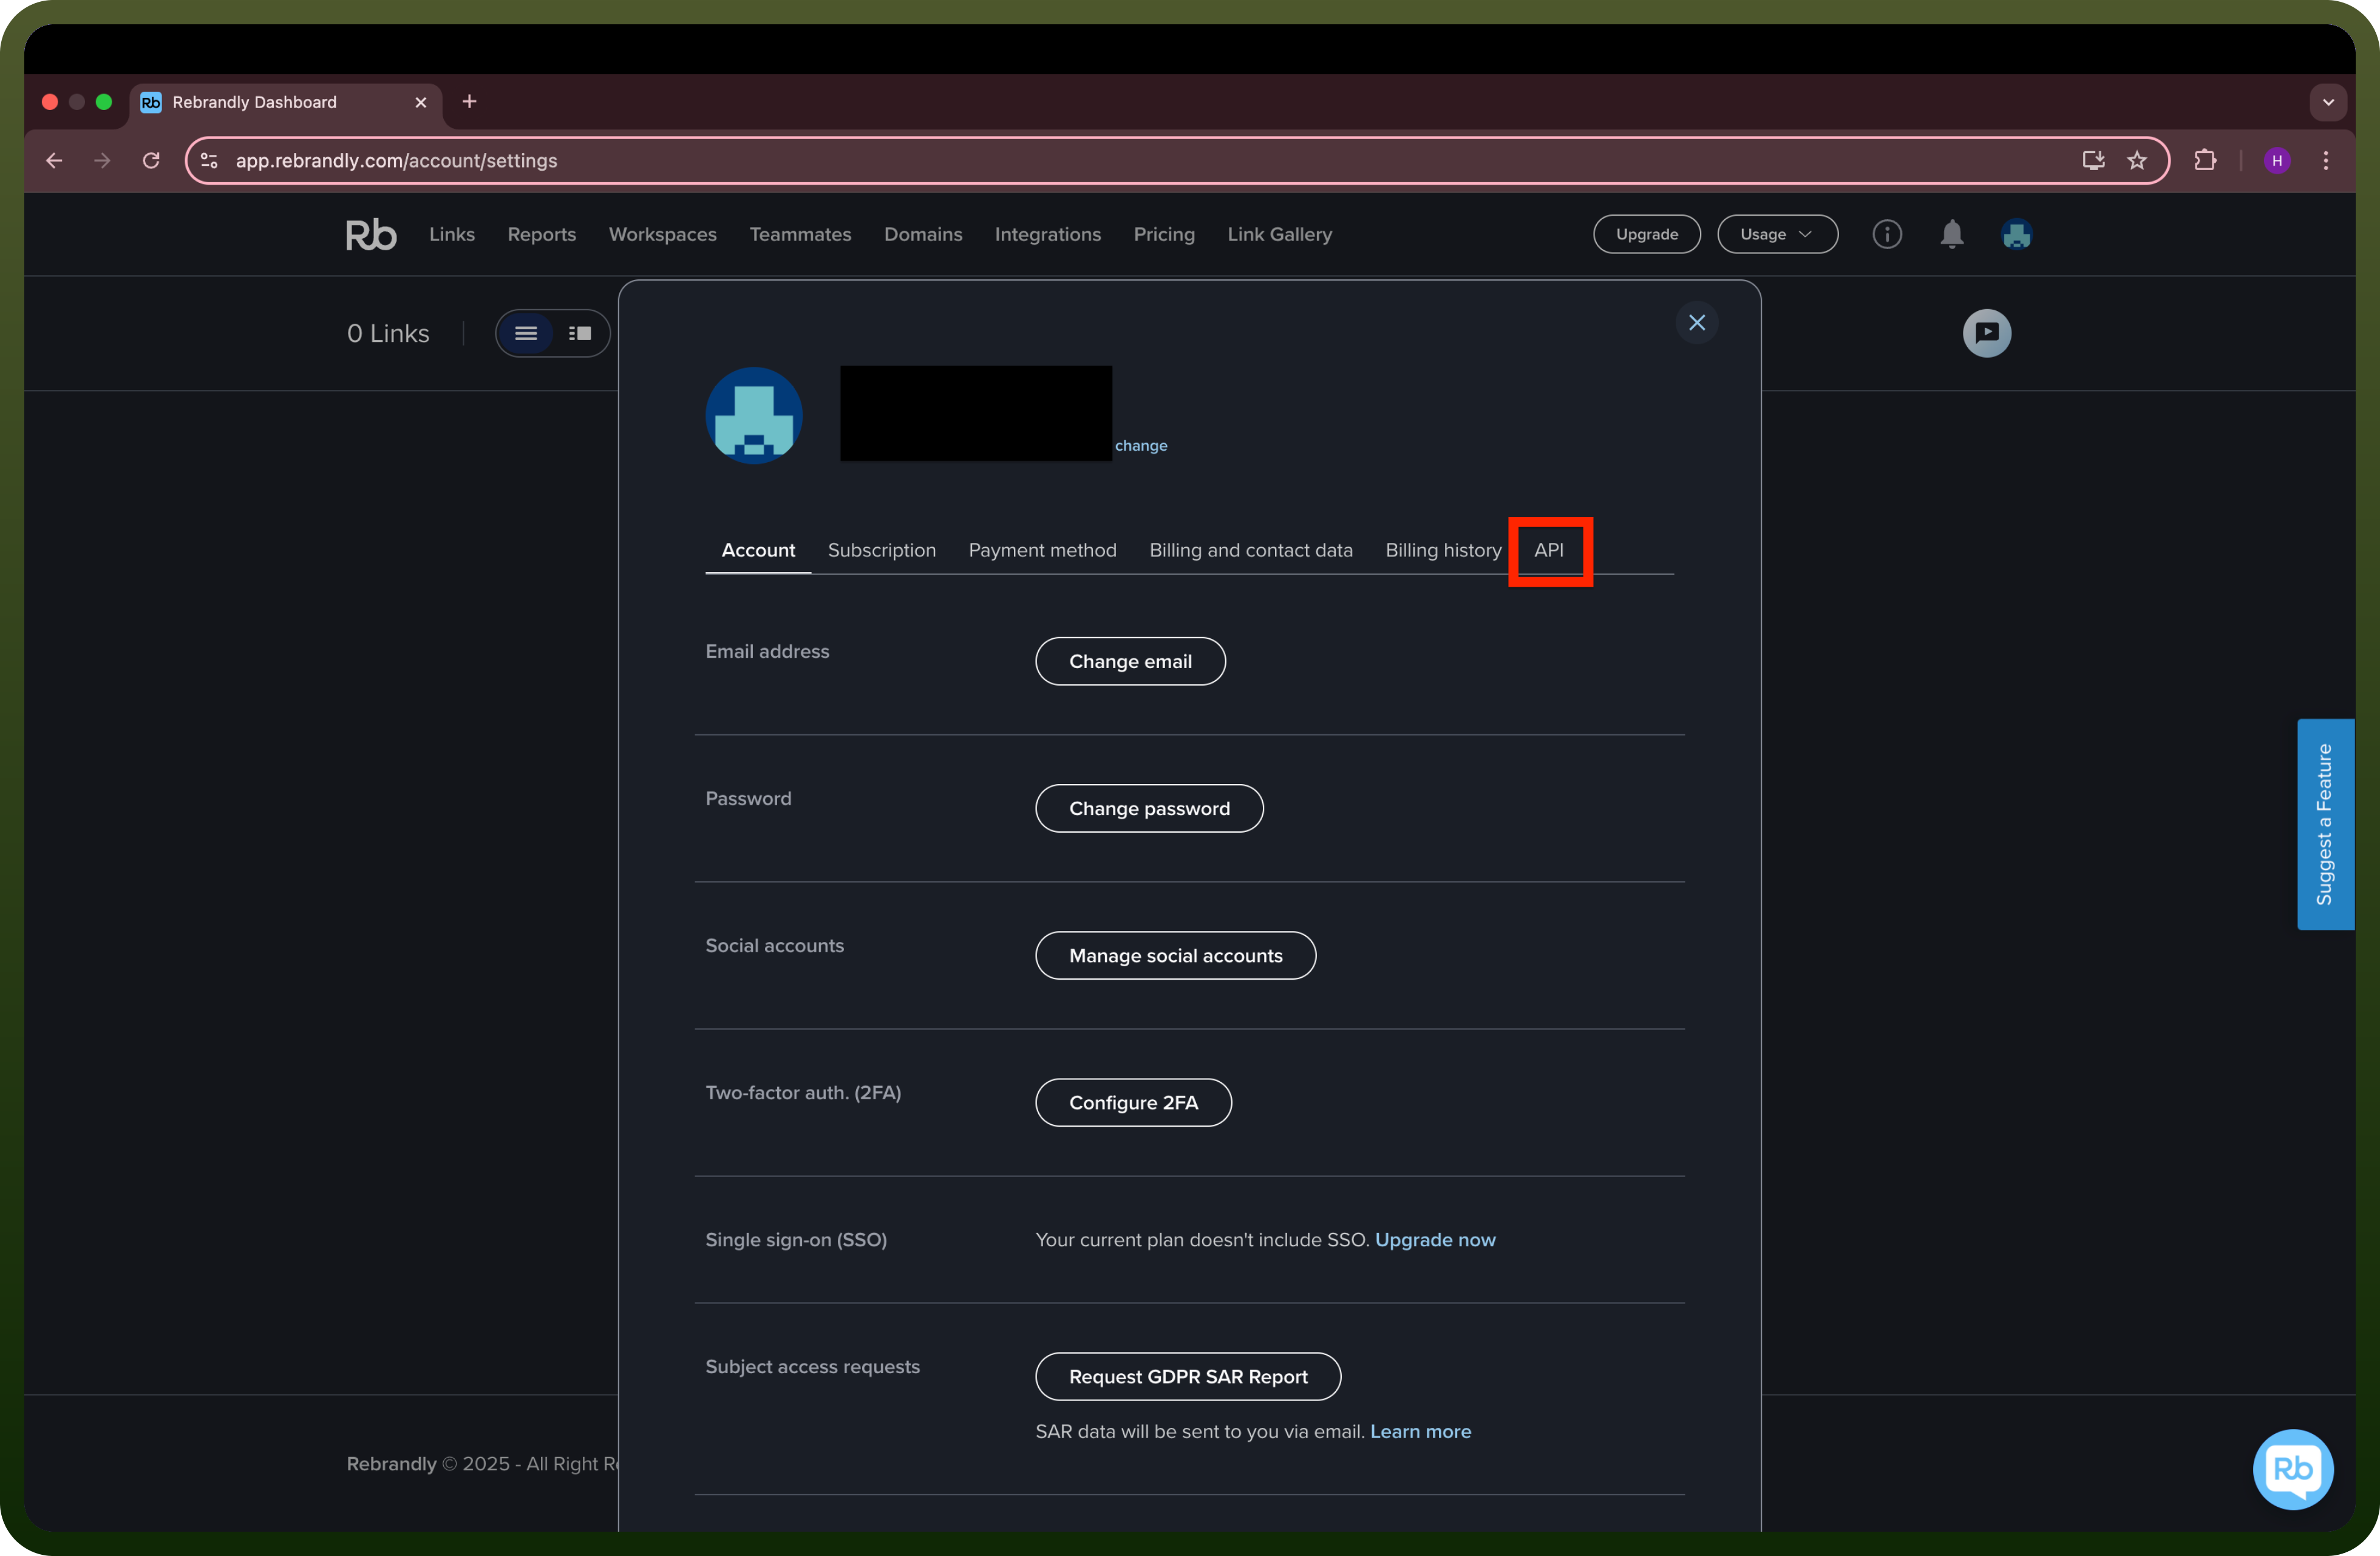Image resolution: width=2380 pixels, height=1556 pixels.
Task: Switch links to list view
Action: pyautogui.click(x=526, y=333)
